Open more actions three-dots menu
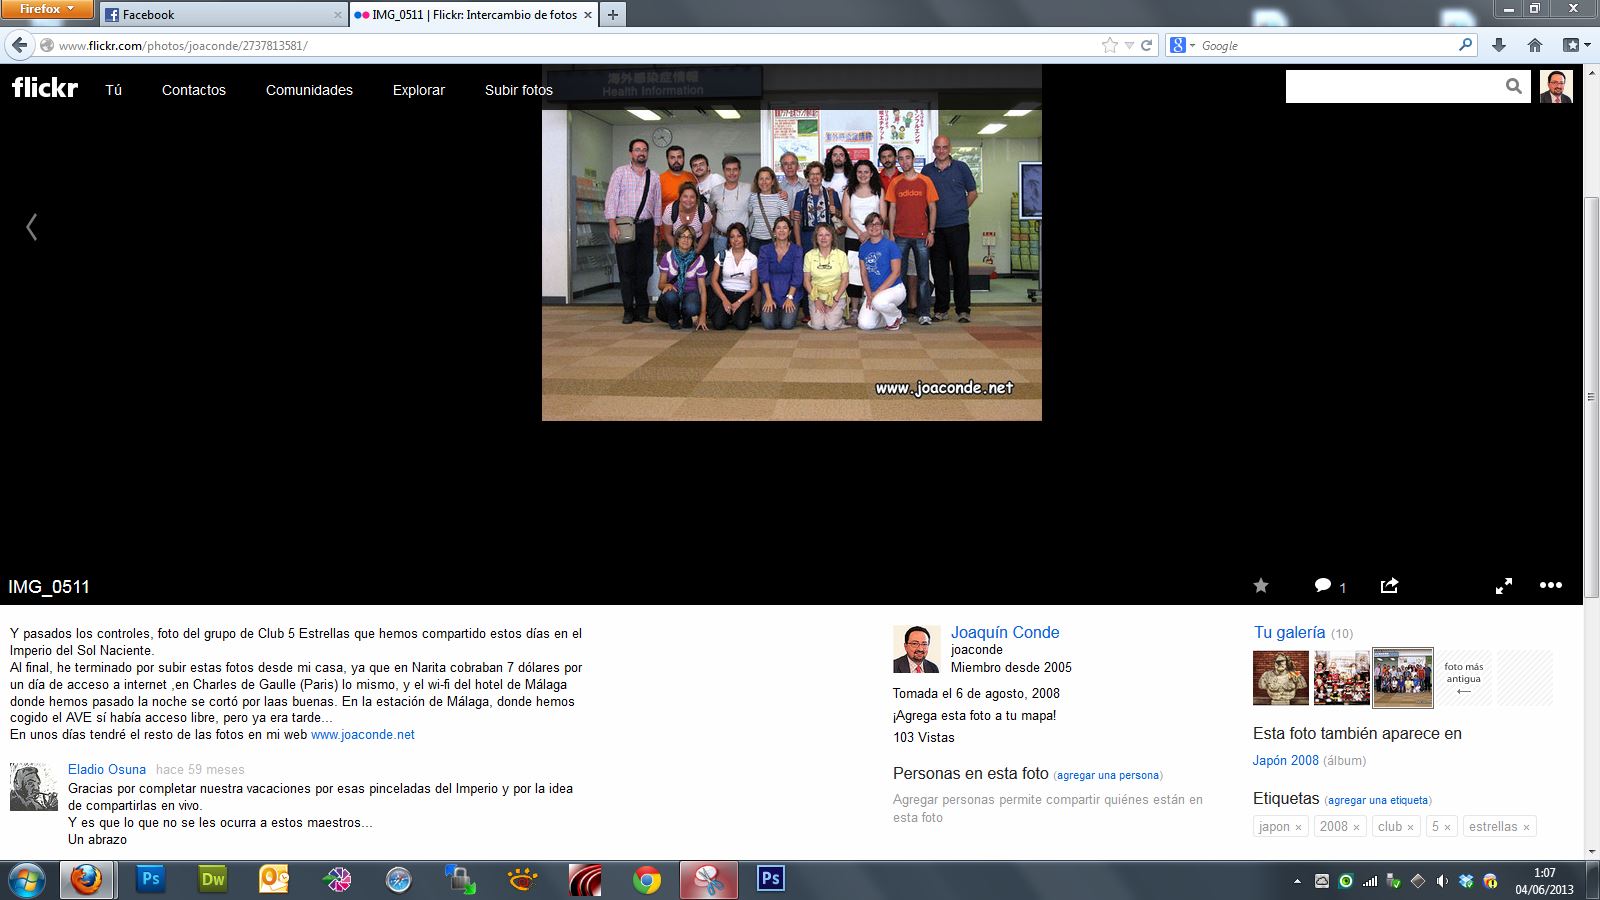This screenshot has width=1600, height=900. (x=1550, y=586)
